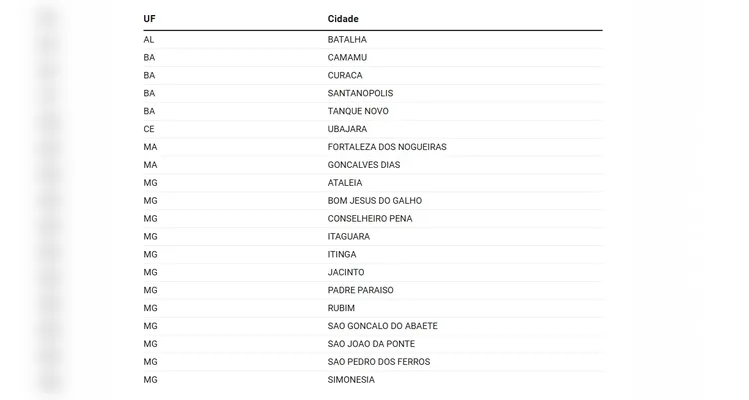Click the UF column header

point(149,19)
